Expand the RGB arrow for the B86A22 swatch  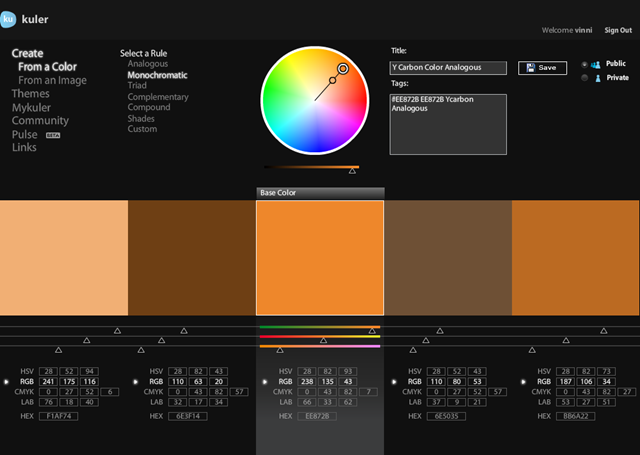(x=523, y=382)
